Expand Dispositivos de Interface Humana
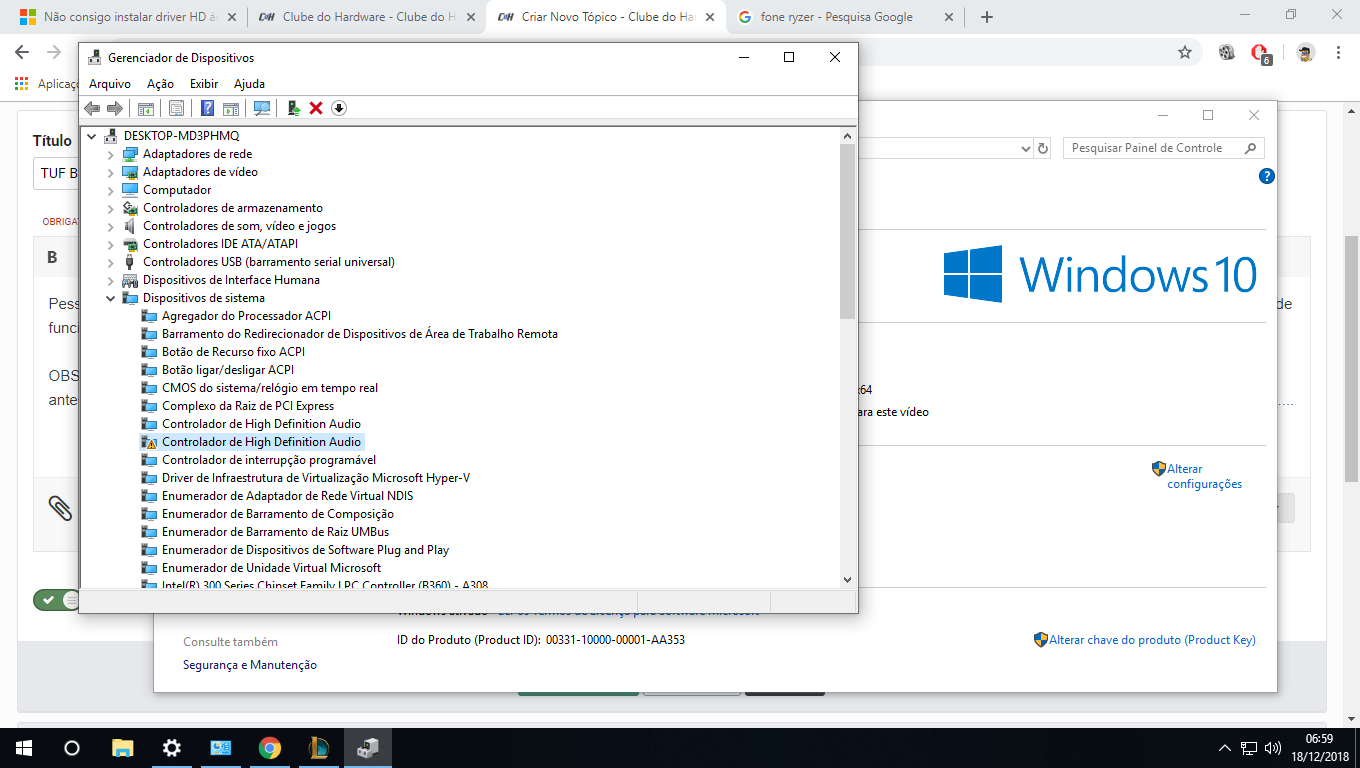 (110, 280)
